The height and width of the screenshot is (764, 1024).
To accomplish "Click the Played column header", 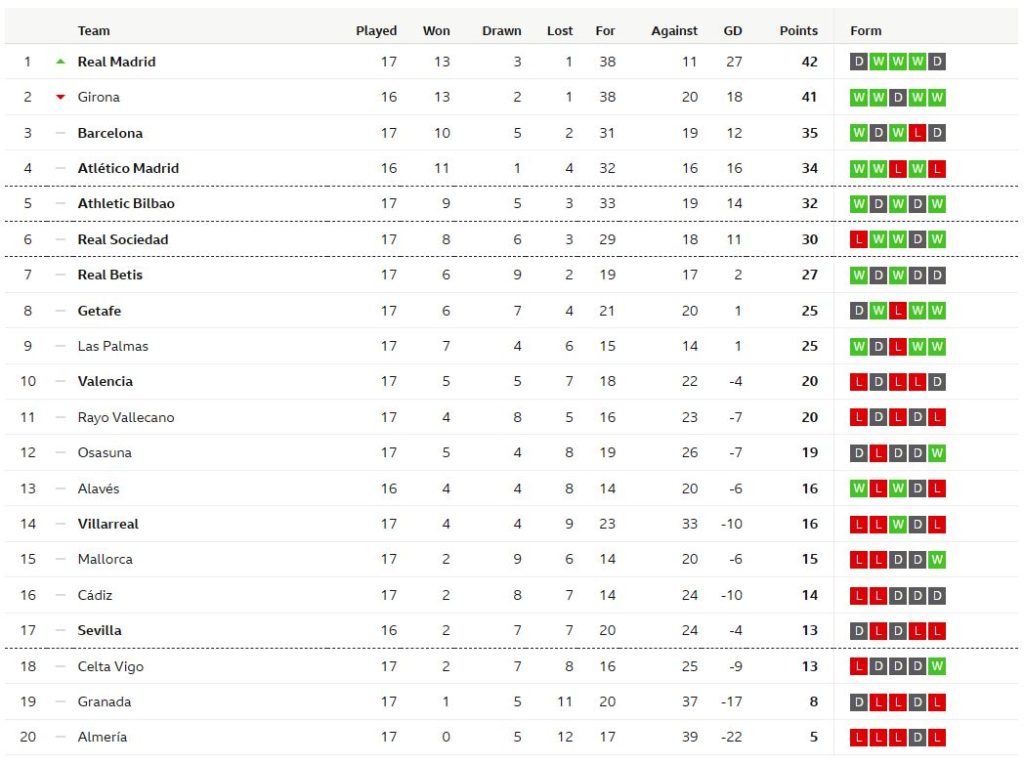I will point(376,31).
